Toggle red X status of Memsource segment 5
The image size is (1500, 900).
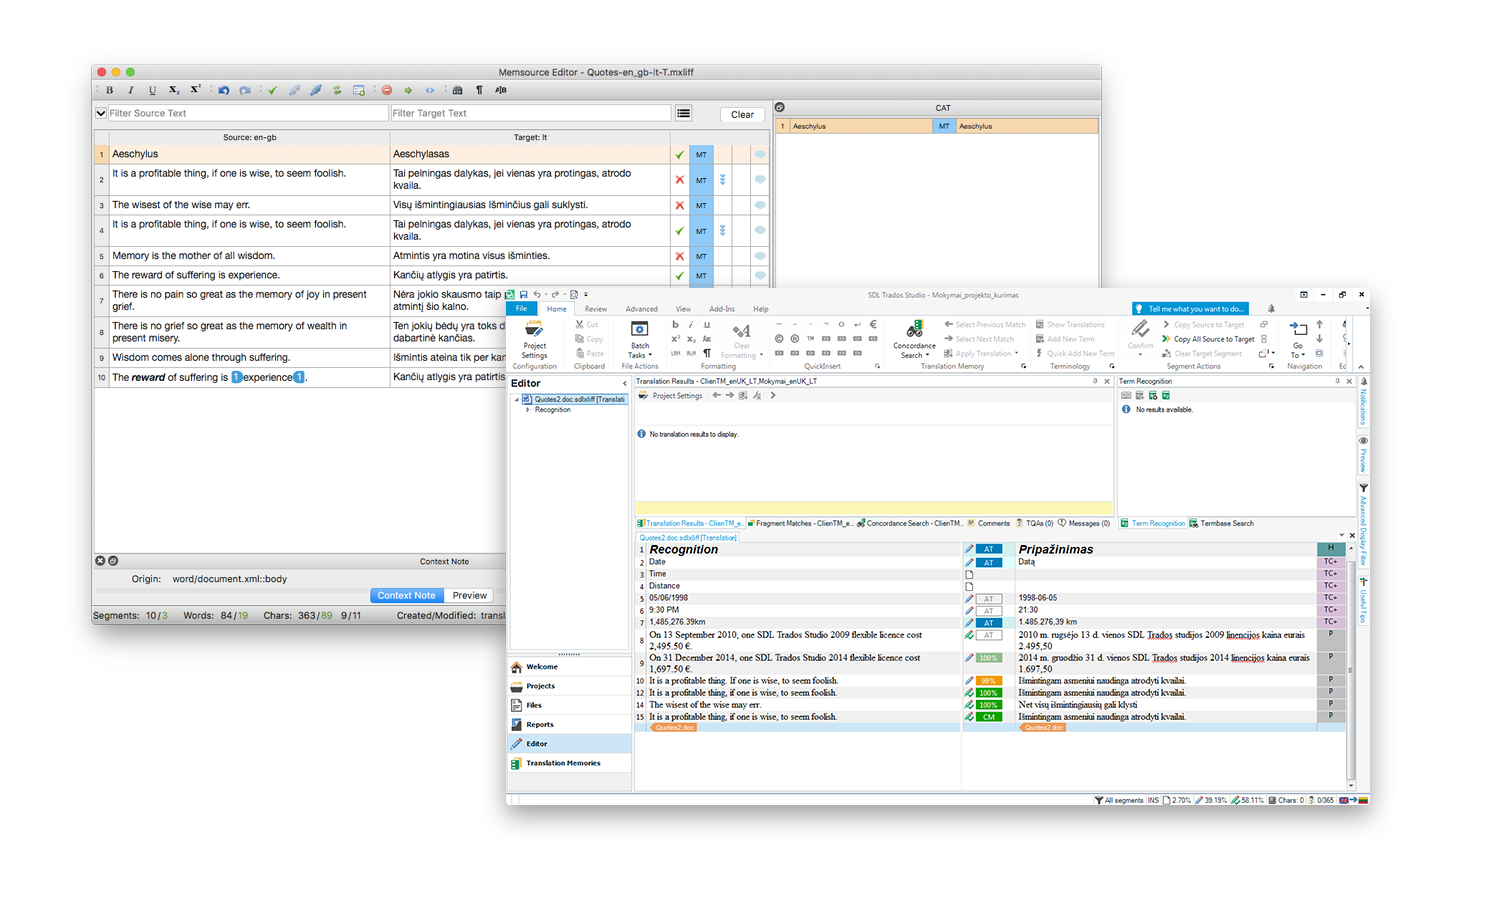pyautogui.click(x=680, y=256)
